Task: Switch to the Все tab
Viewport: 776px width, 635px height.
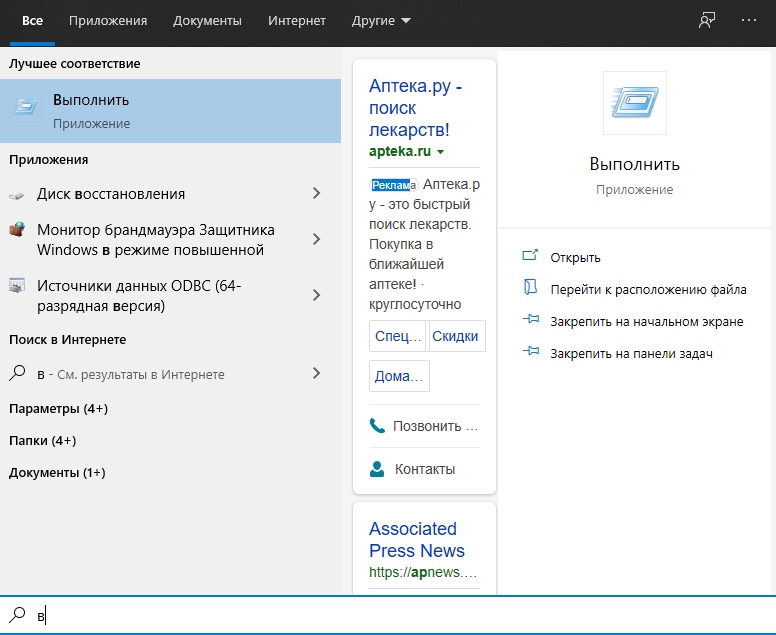Action: pyautogui.click(x=32, y=21)
